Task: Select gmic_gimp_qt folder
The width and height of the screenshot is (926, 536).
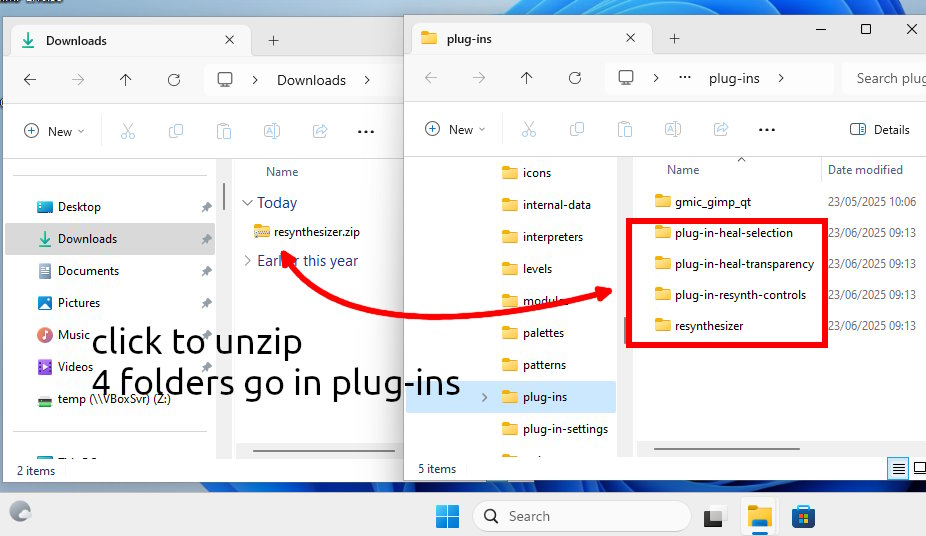Action: tap(703, 202)
